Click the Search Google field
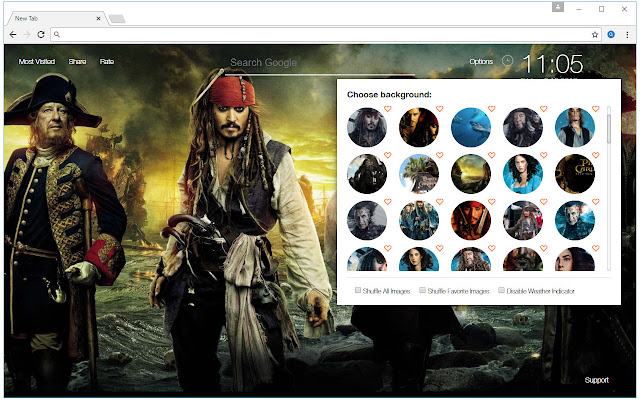This screenshot has height=400, width=640. (320, 63)
